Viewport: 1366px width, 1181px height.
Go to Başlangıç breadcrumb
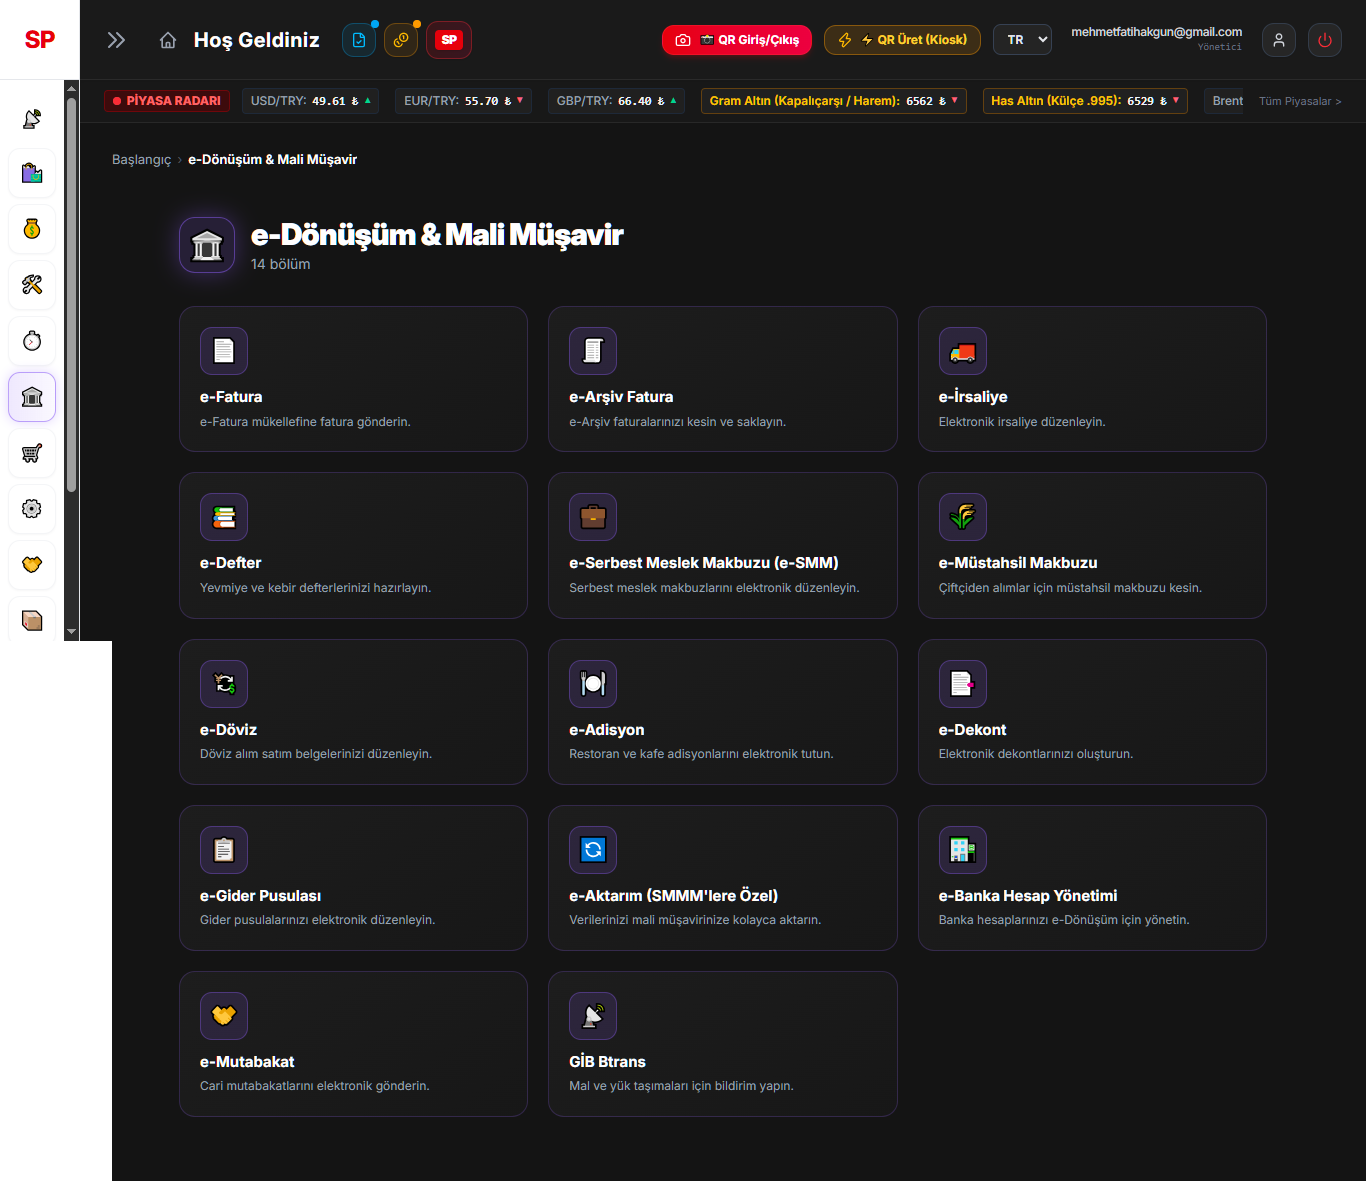pyautogui.click(x=141, y=160)
